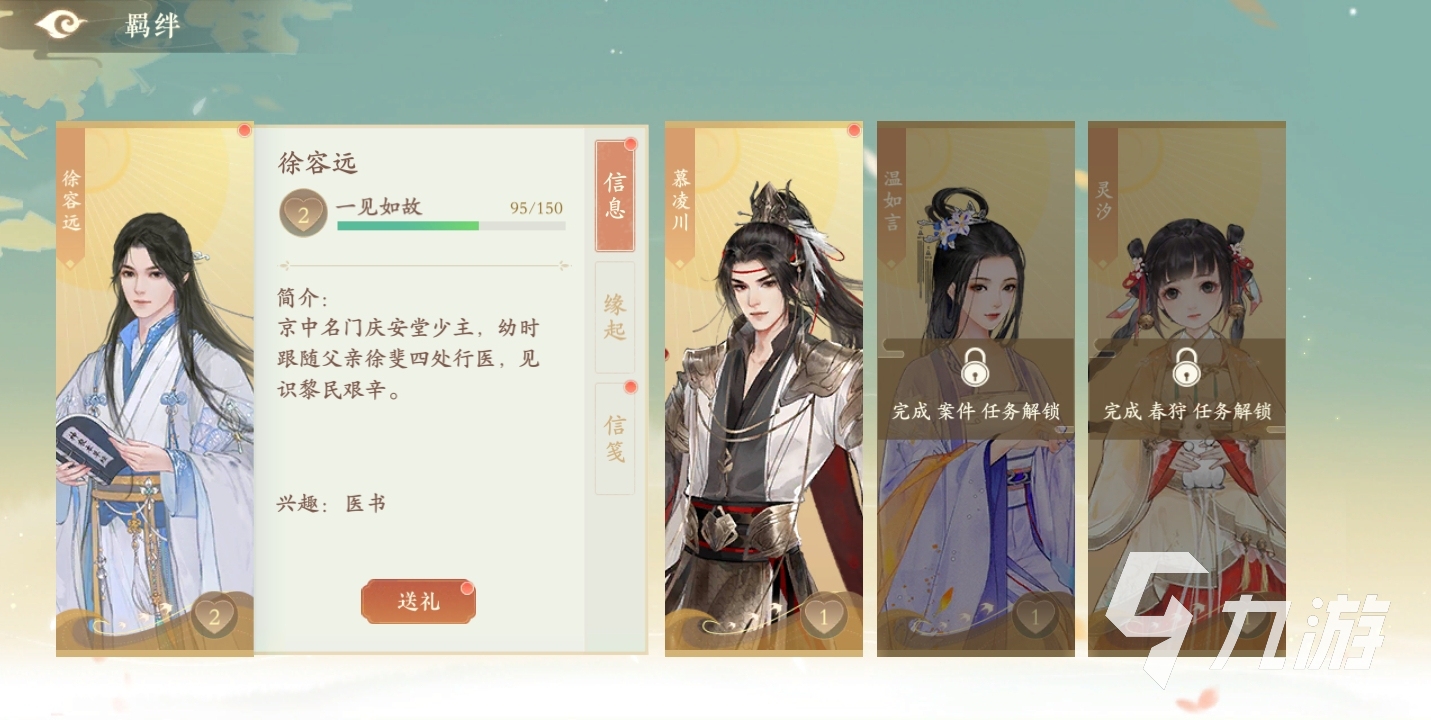Image resolution: width=1431 pixels, height=720 pixels.
Task: Click the lock icon on 灵汐's card
Action: click(x=1186, y=368)
